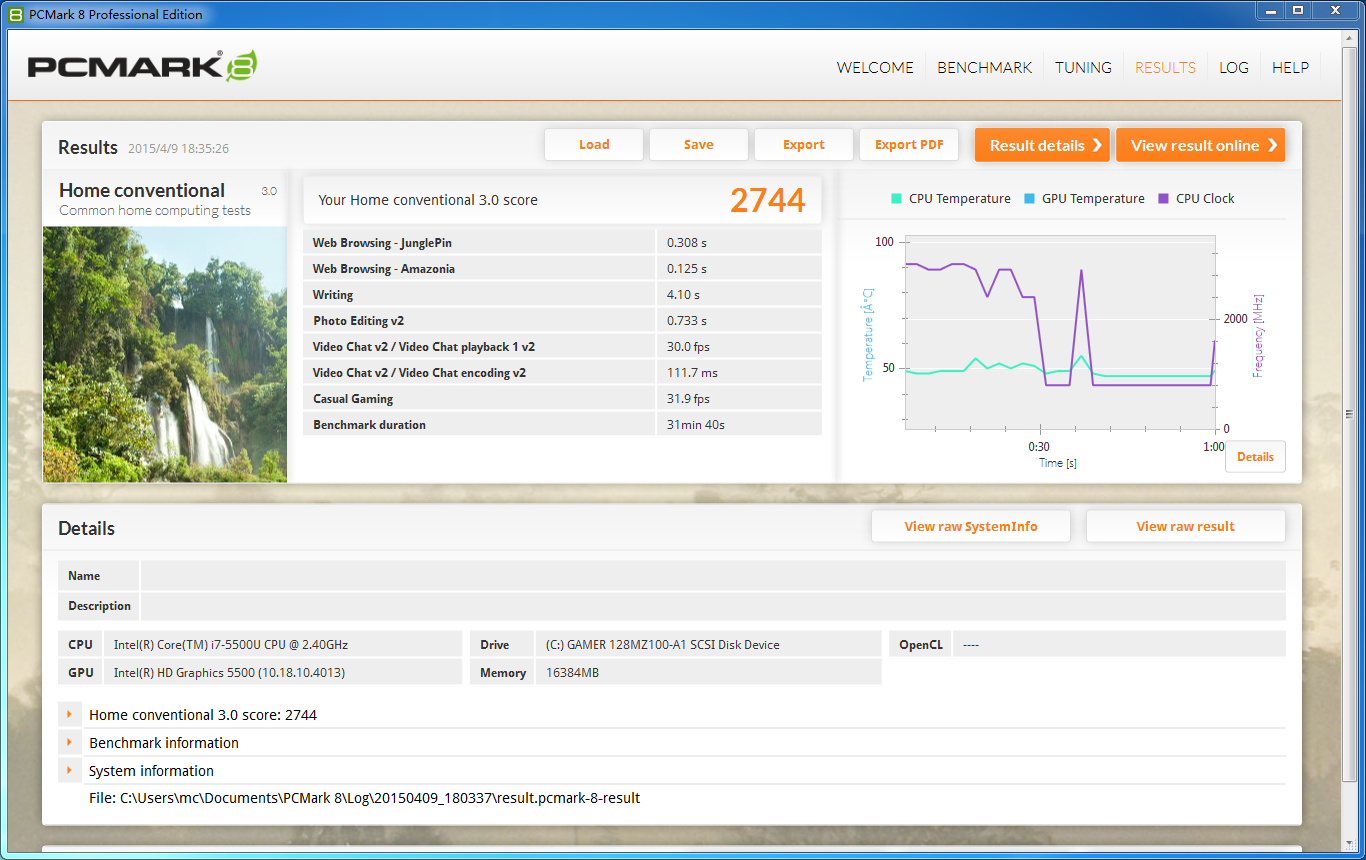Open the WELCOME tab
Screen dimensions: 1366x860
pos(875,68)
